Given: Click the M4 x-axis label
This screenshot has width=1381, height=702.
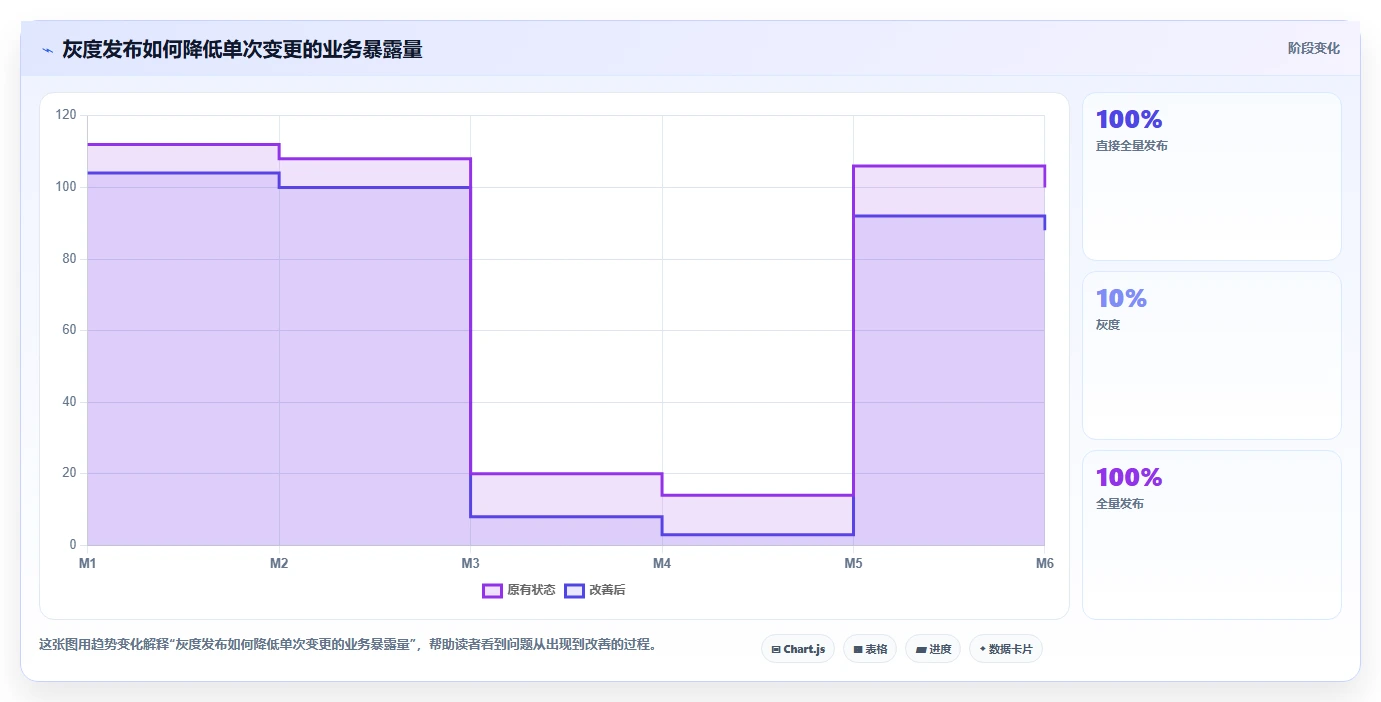Looking at the screenshot, I should pyautogui.click(x=662, y=564).
